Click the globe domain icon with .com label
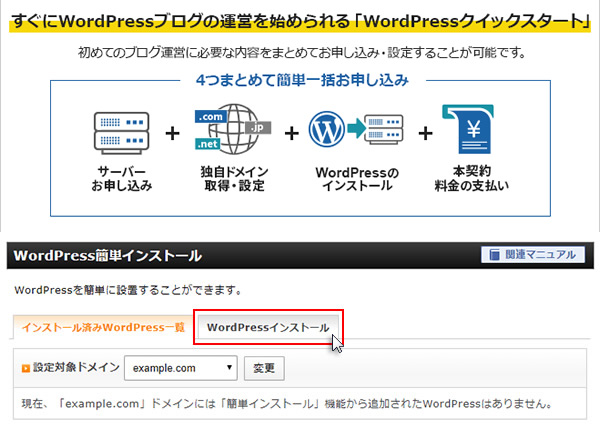Viewport: 600px width, 435px height. pyautogui.click(x=233, y=129)
